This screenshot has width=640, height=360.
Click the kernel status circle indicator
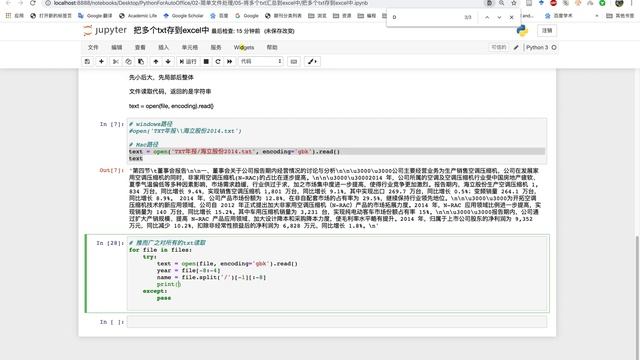554,47
